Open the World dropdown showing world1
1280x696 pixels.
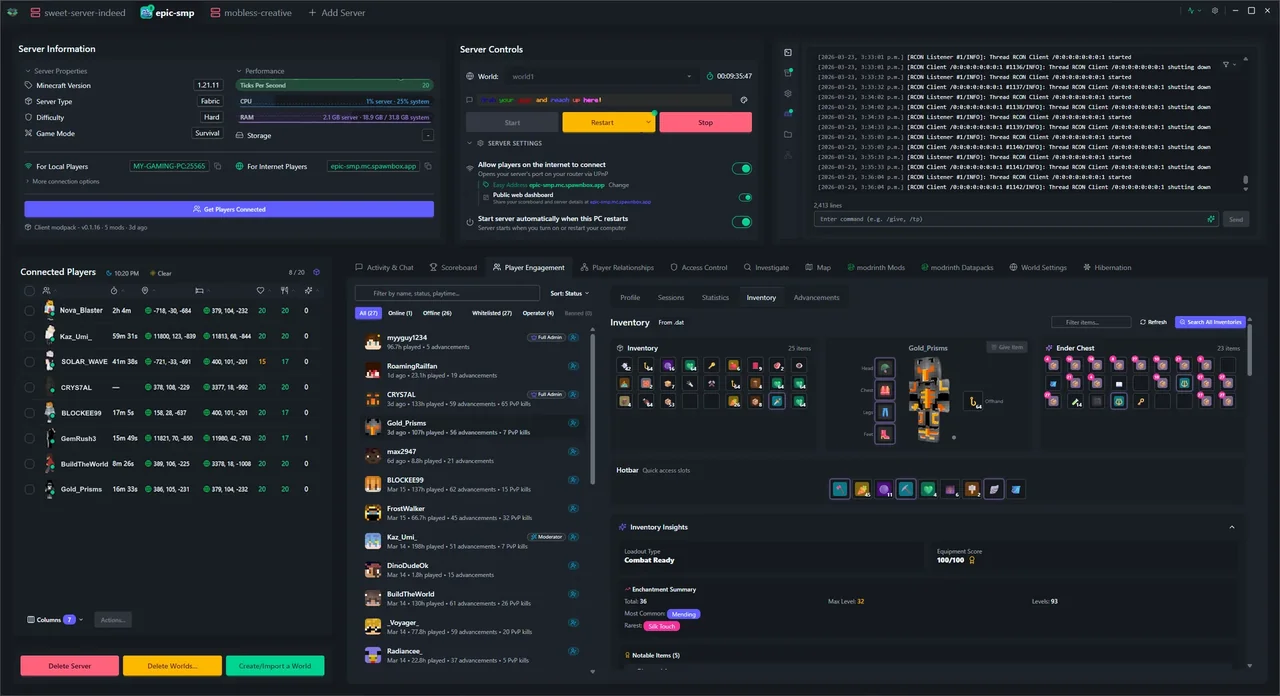(x=602, y=76)
